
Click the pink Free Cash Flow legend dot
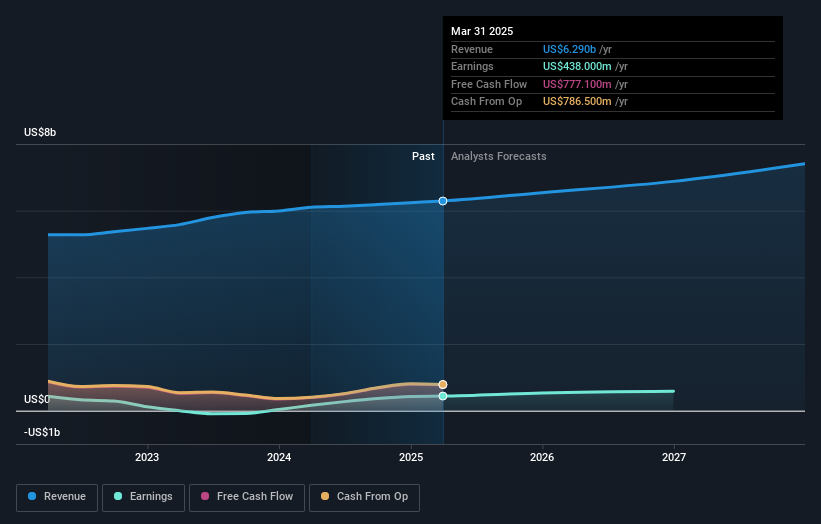point(205,496)
